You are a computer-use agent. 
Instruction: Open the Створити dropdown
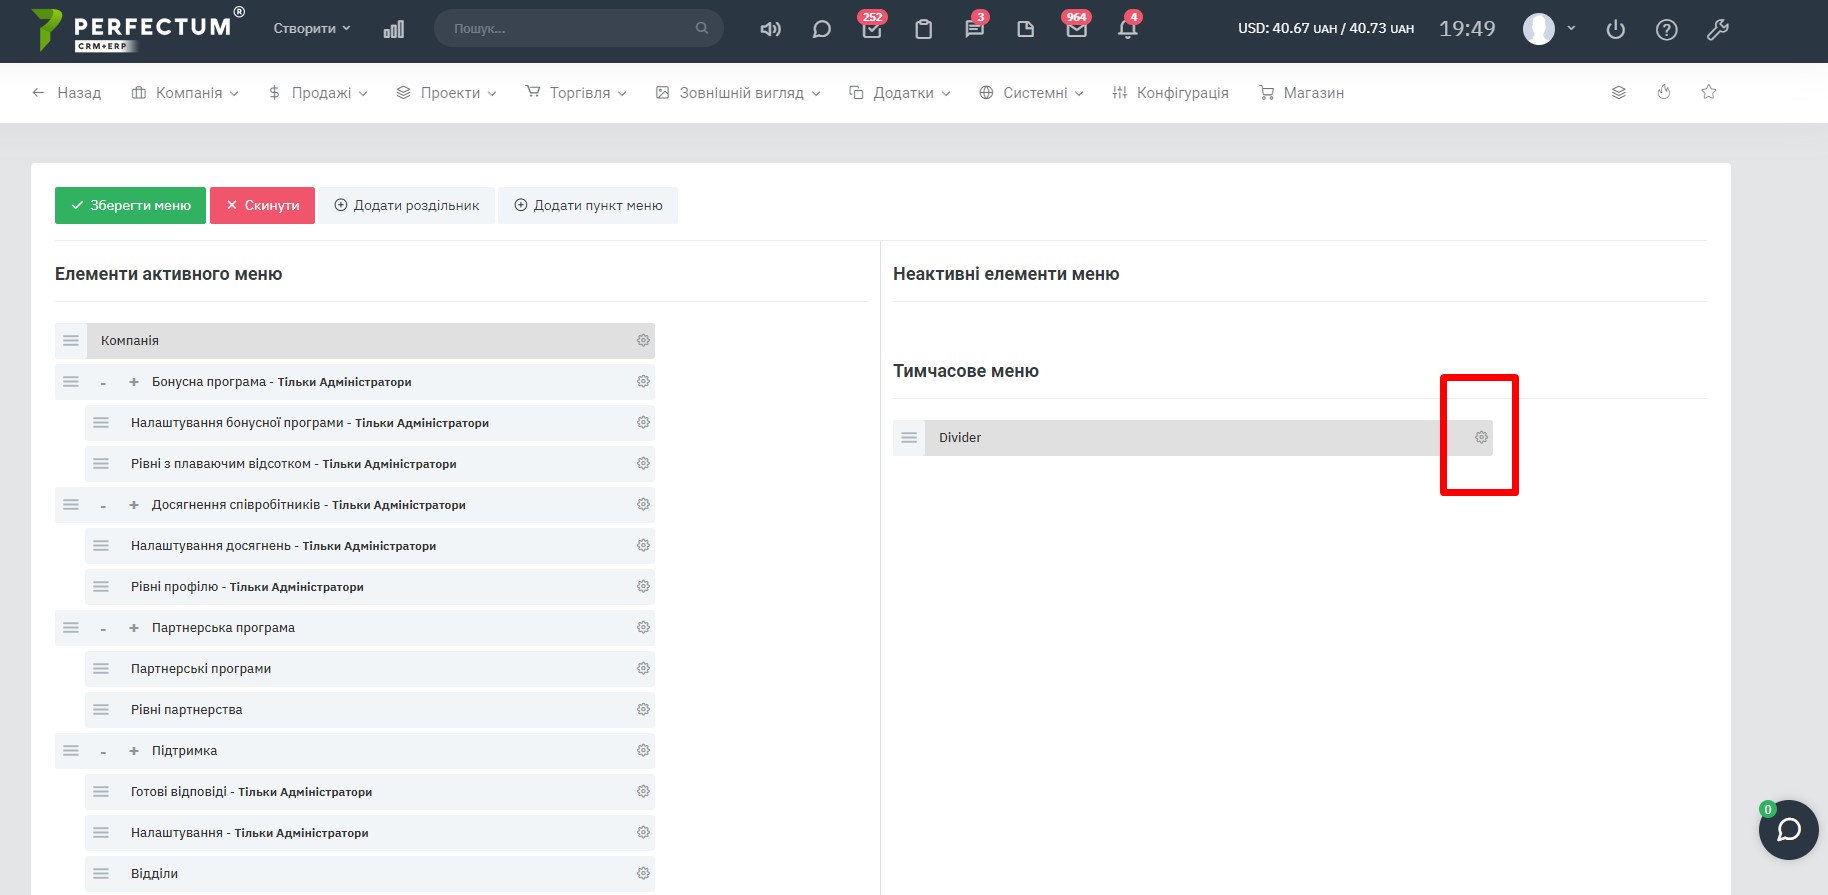312,28
